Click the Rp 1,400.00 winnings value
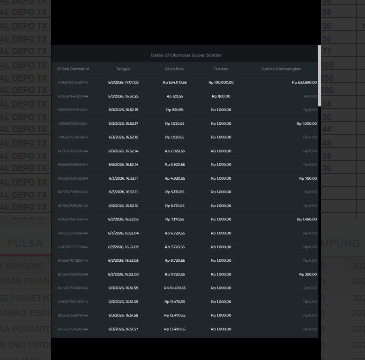 tap(307, 220)
